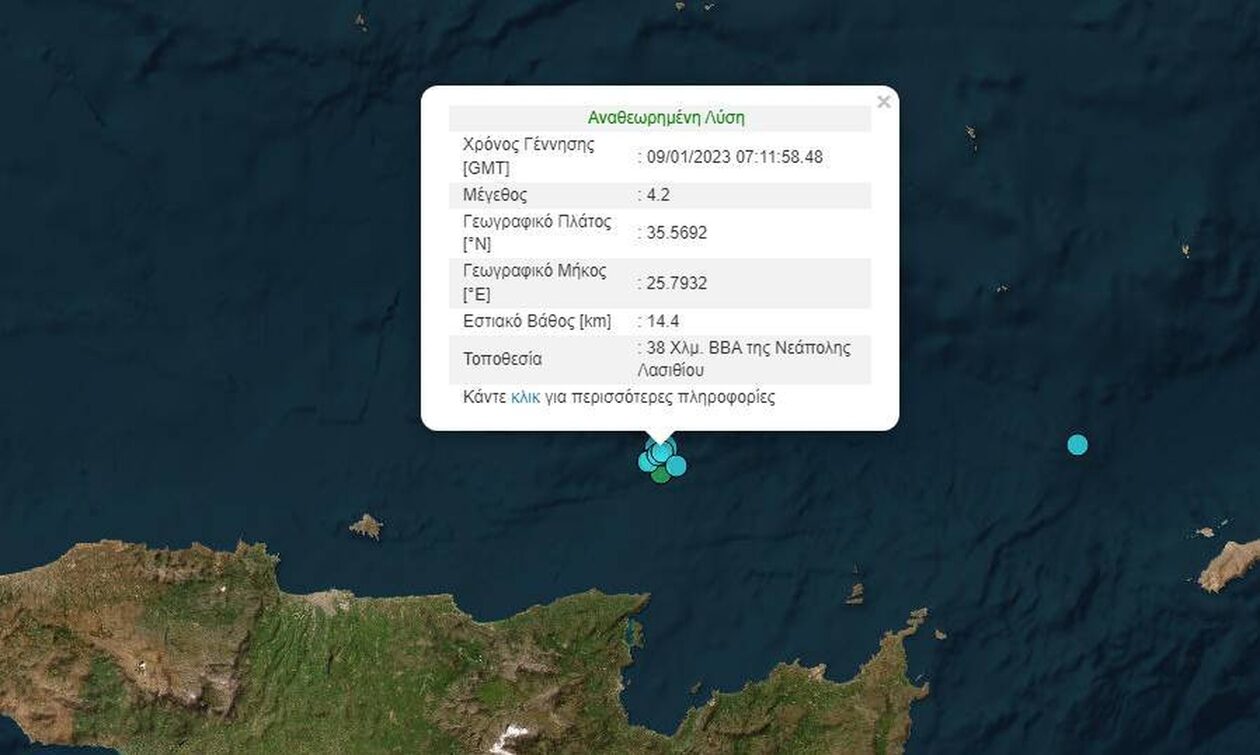Viewport: 1260px width, 755px height.
Task: Click the rightmost cyan marker in the cluster
Action: point(677,465)
